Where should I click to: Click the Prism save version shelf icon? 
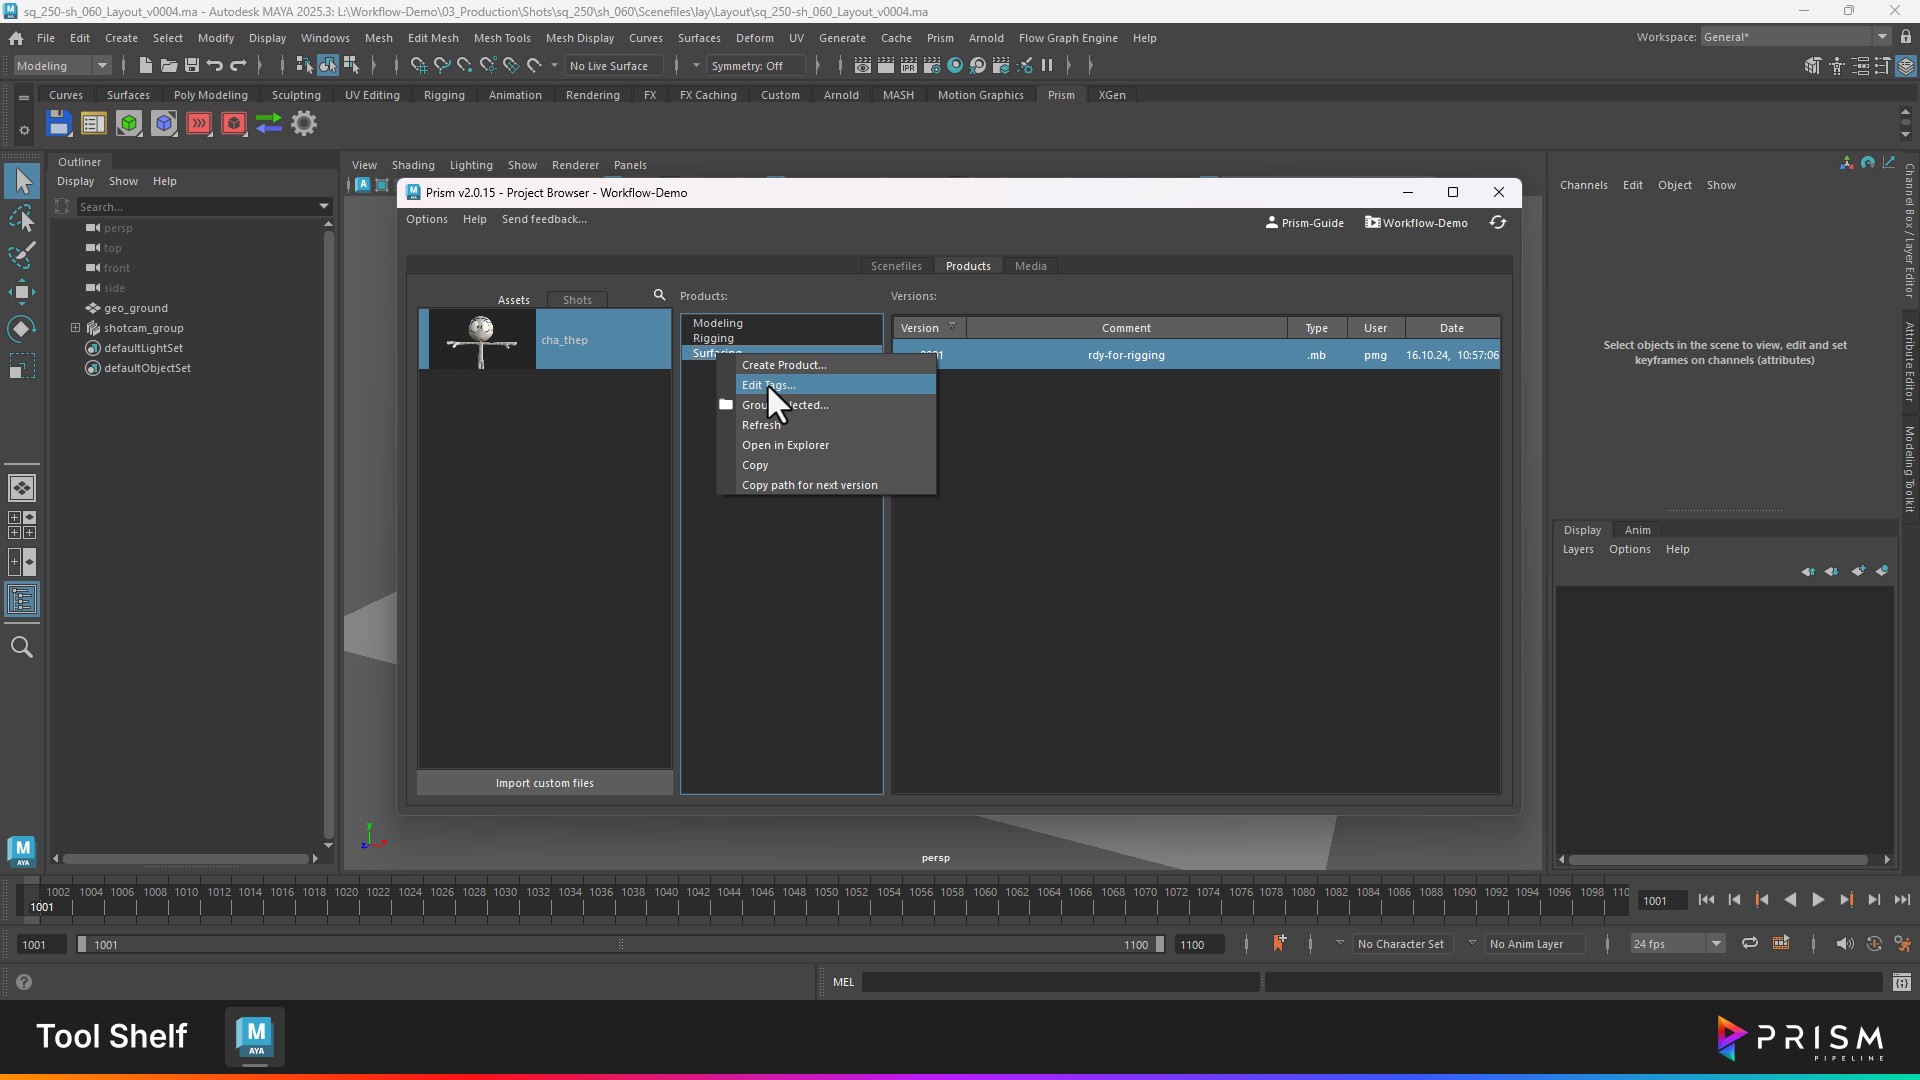pyautogui.click(x=59, y=124)
